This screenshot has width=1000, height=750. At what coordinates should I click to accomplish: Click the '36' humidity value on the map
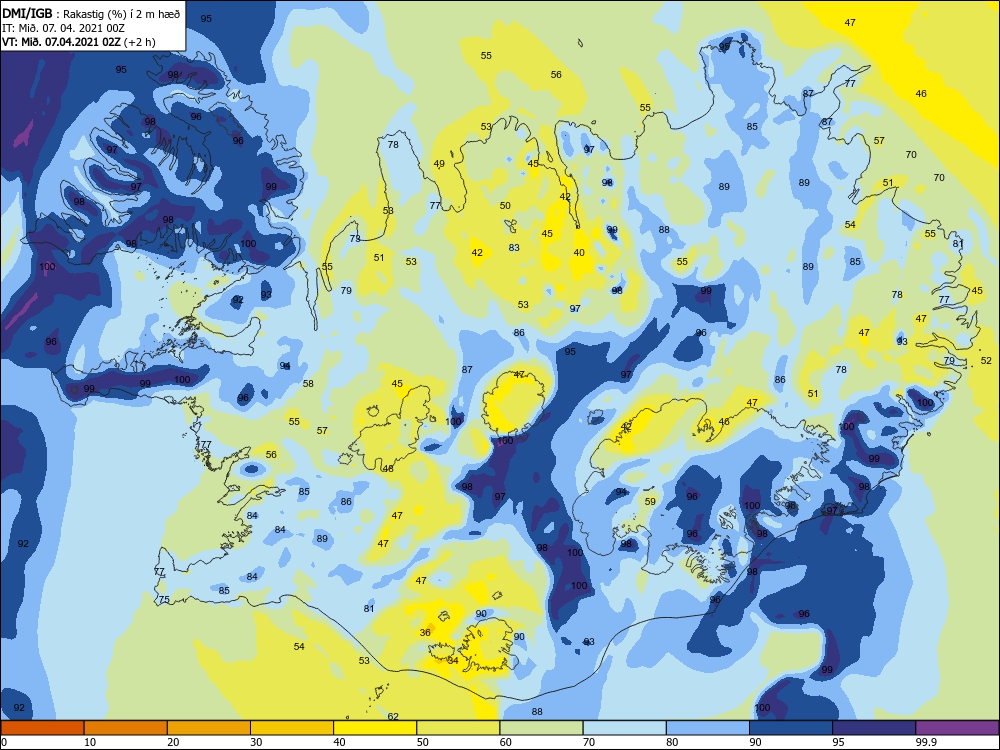[x=425, y=633]
